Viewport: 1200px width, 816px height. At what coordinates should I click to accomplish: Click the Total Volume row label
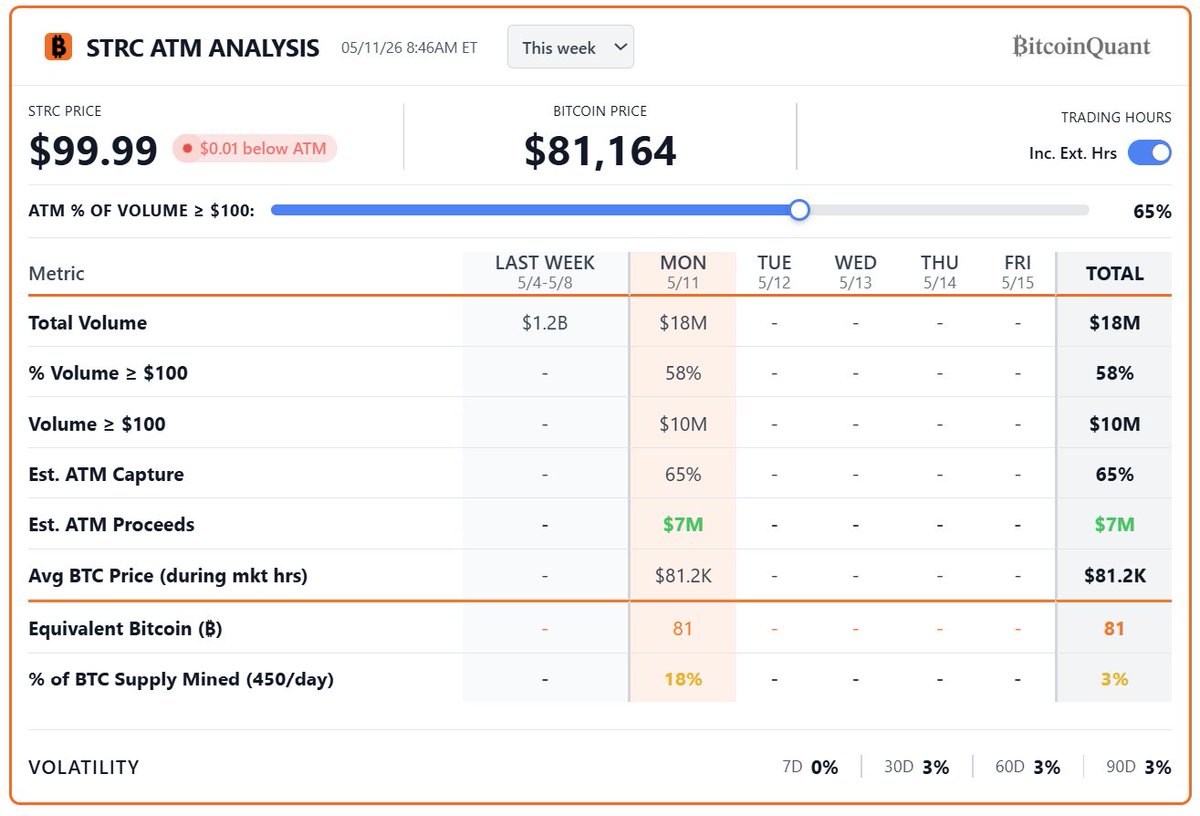point(88,323)
